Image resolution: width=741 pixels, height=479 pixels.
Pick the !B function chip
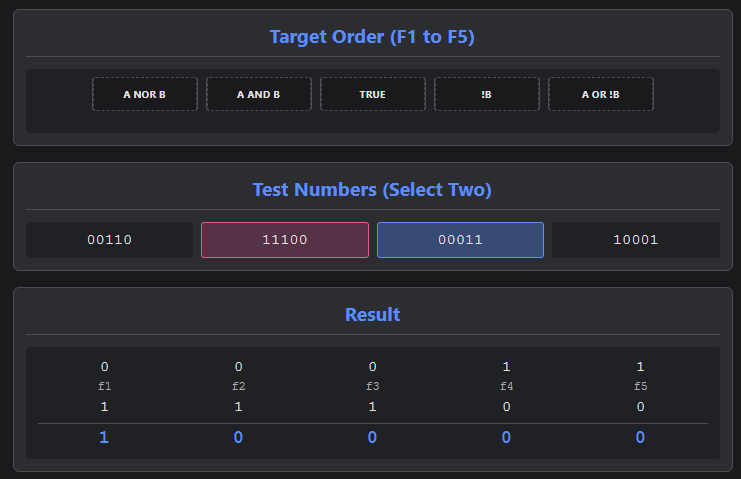point(487,95)
